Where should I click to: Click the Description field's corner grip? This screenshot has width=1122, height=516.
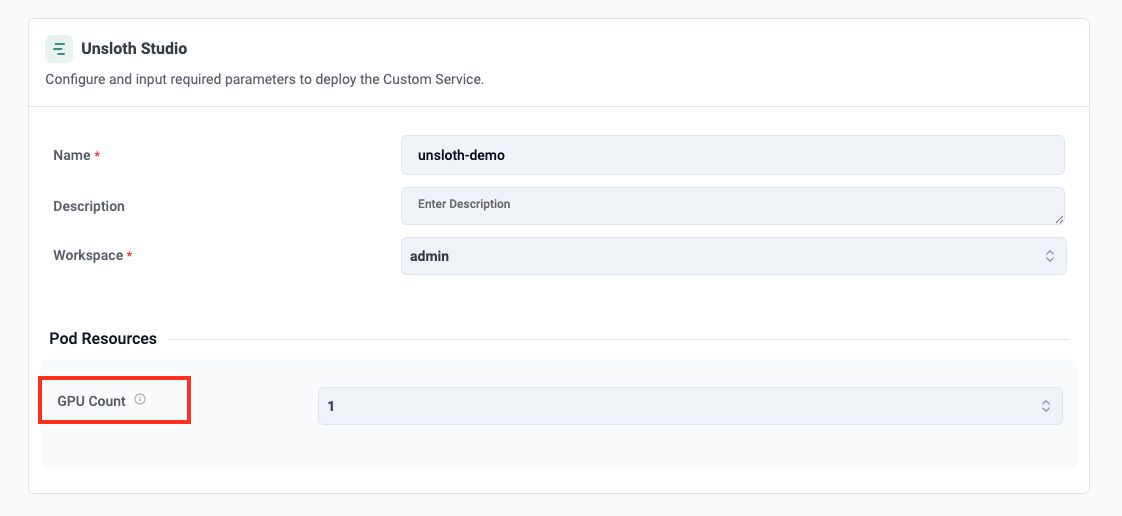click(1058, 219)
